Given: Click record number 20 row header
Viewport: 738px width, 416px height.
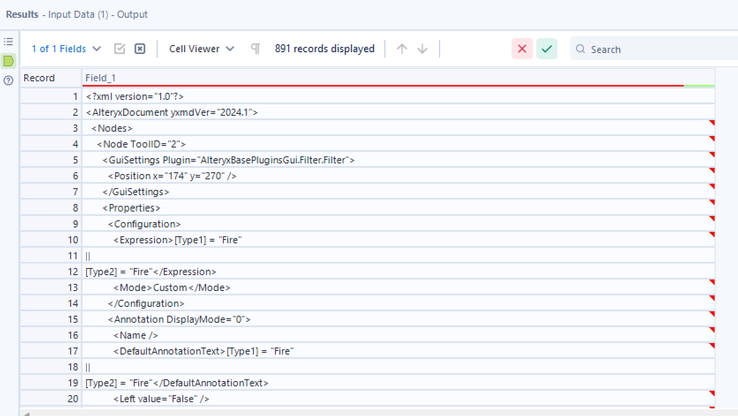Looking at the screenshot, I should tap(51, 399).
